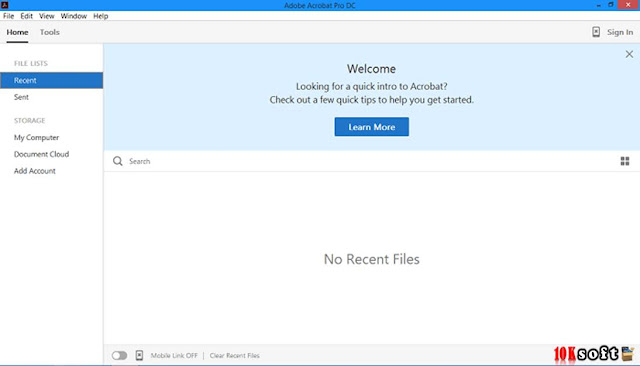Viewport: 640px width, 366px height.
Task: Click the Mobile Link phone icon
Action: pyautogui.click(x=139, y=355)
